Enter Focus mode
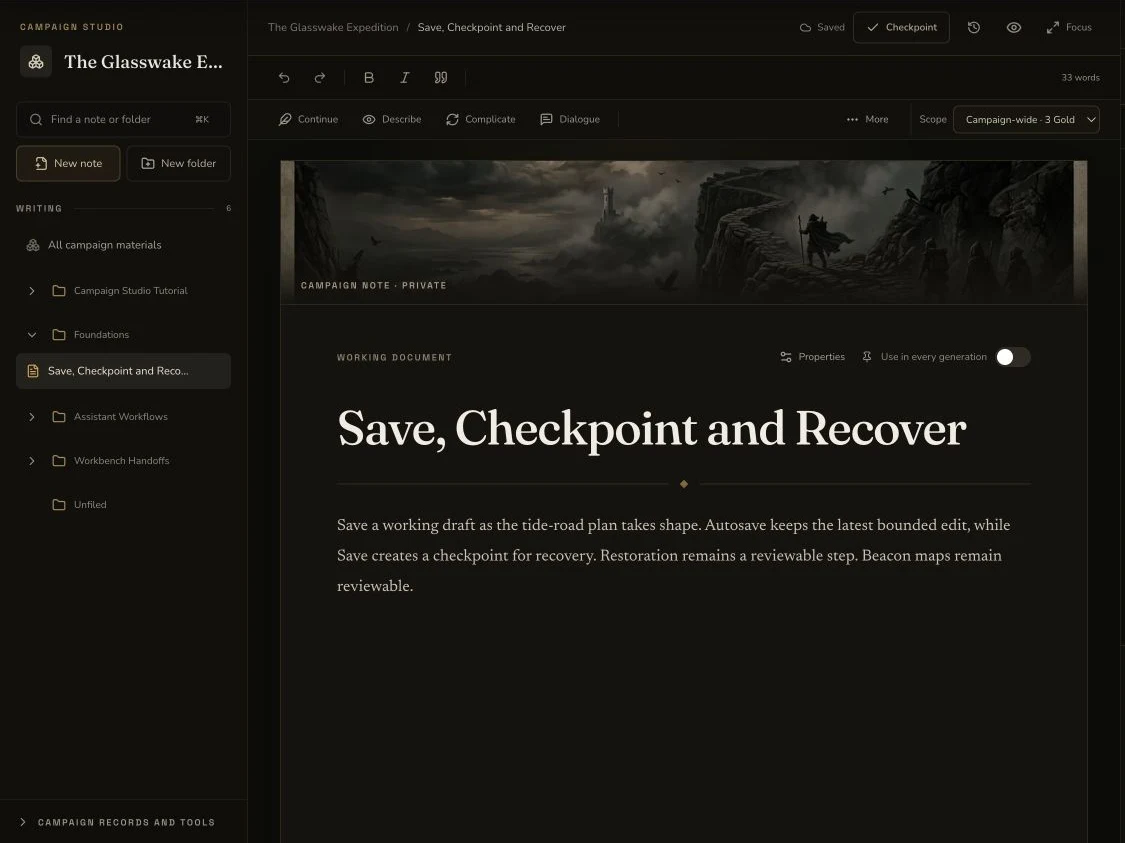Image resolution: width=1125 pixels, height=843 pixels. click(x=1069, y=27)
